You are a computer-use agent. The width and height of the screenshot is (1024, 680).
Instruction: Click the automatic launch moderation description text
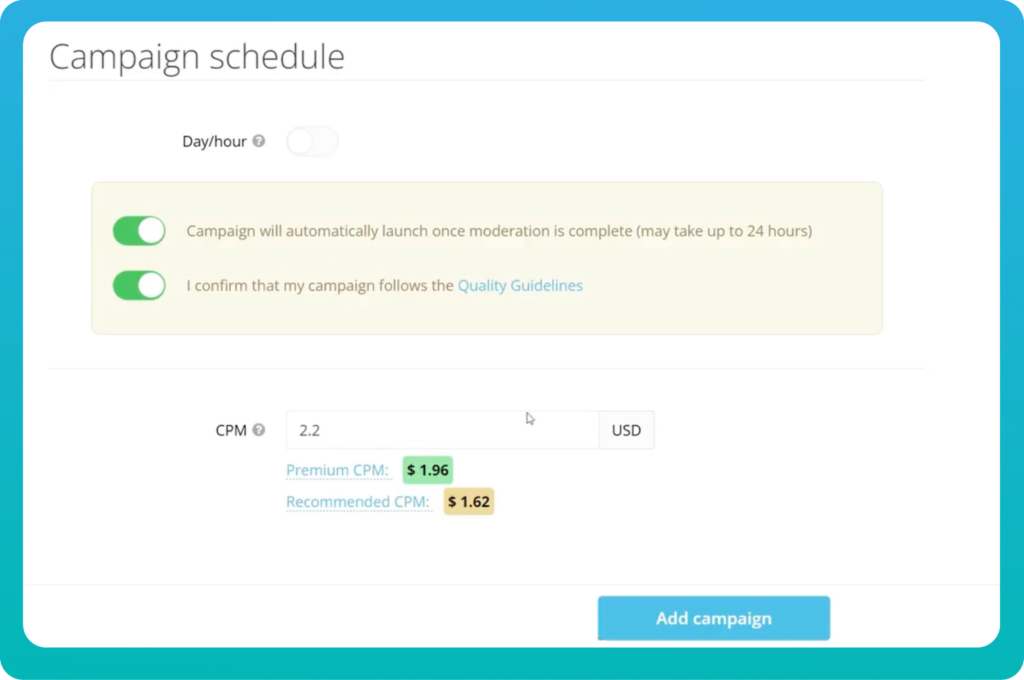click(499, 231)
